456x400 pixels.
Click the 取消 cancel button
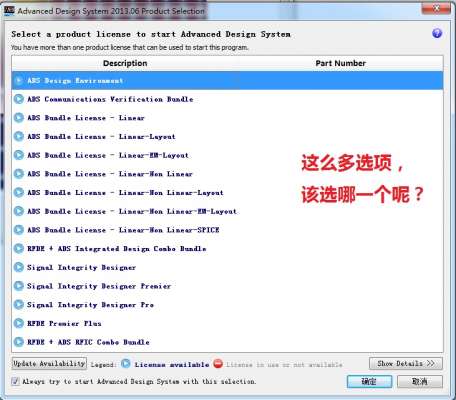pos(420,381)
